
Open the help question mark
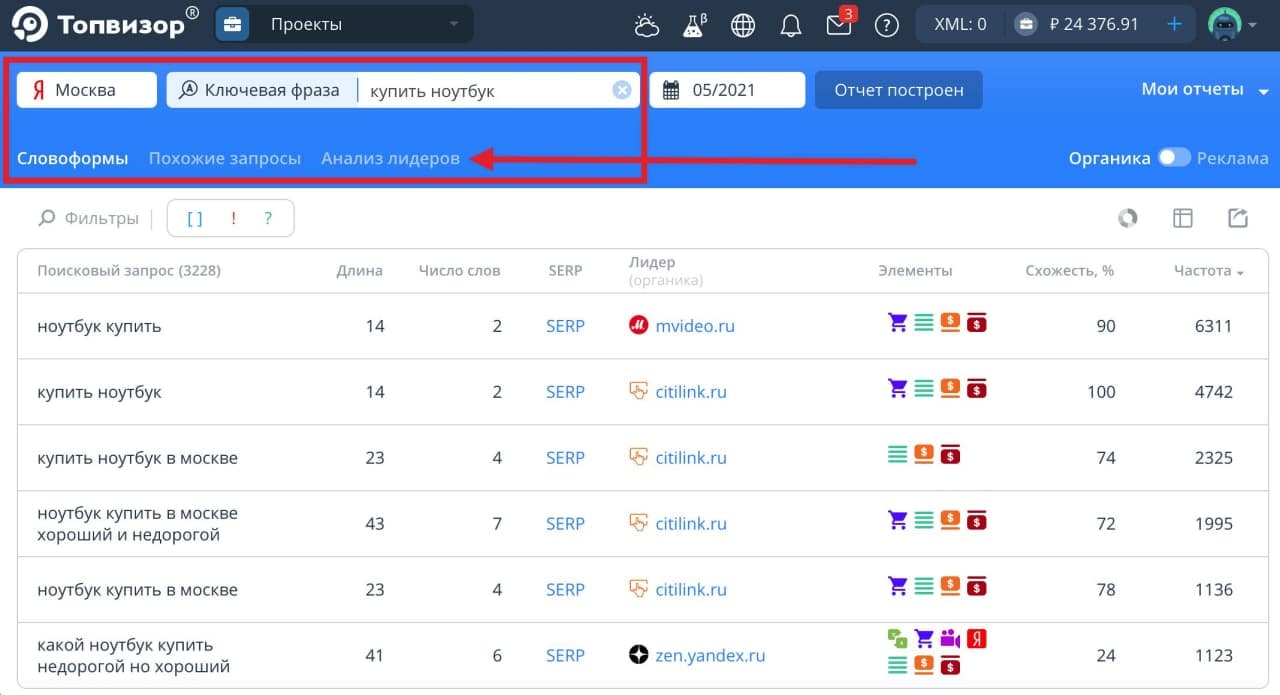click(x=886, y=25)
